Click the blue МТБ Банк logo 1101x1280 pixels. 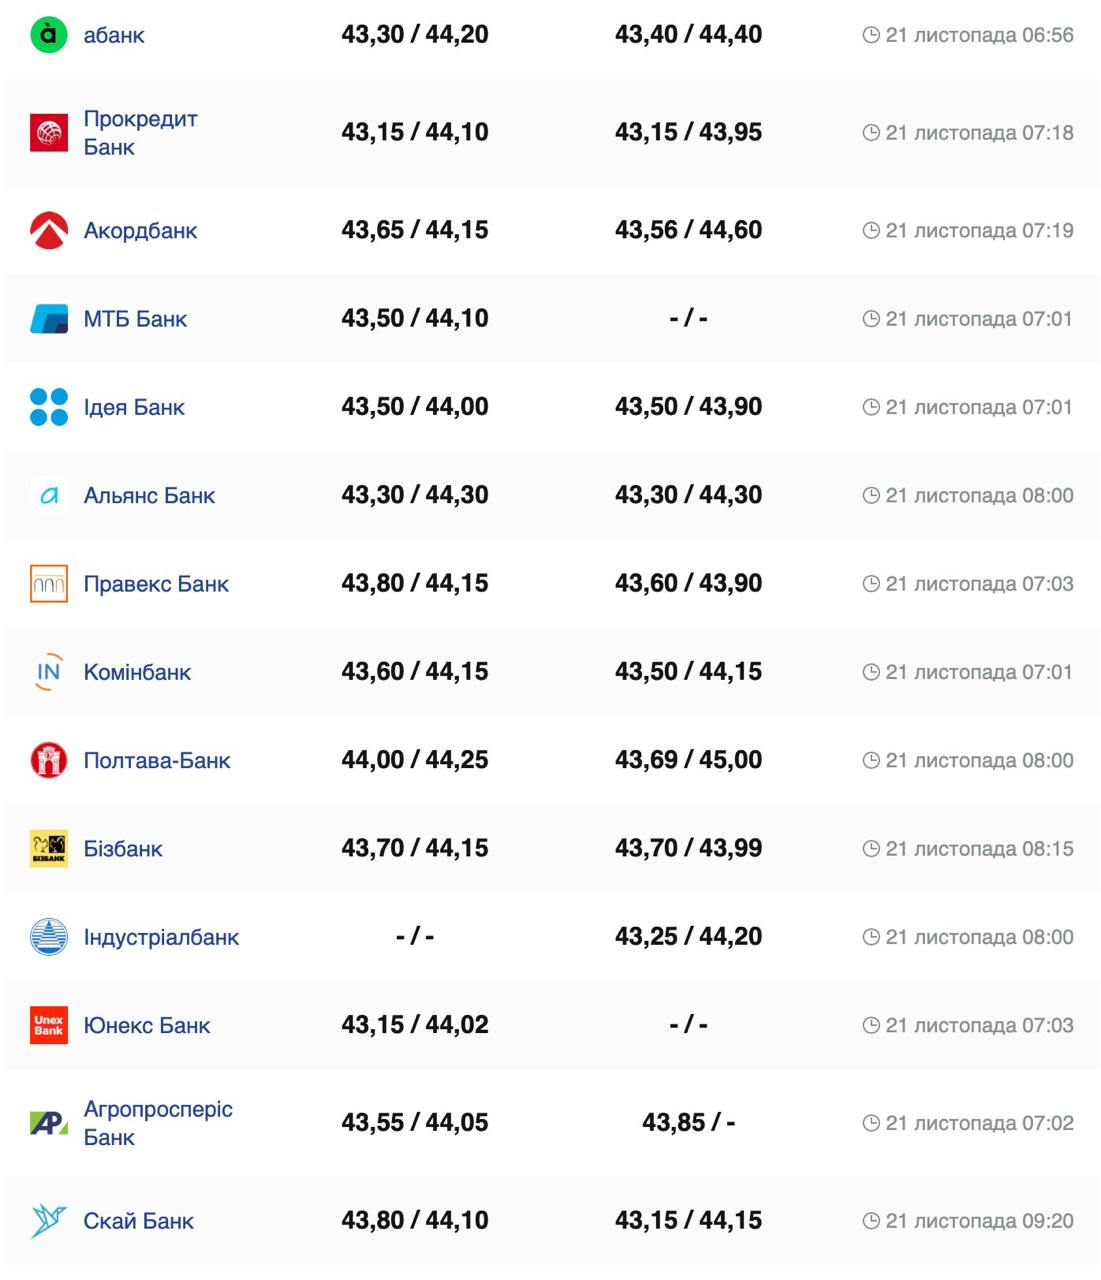[48, 319]
